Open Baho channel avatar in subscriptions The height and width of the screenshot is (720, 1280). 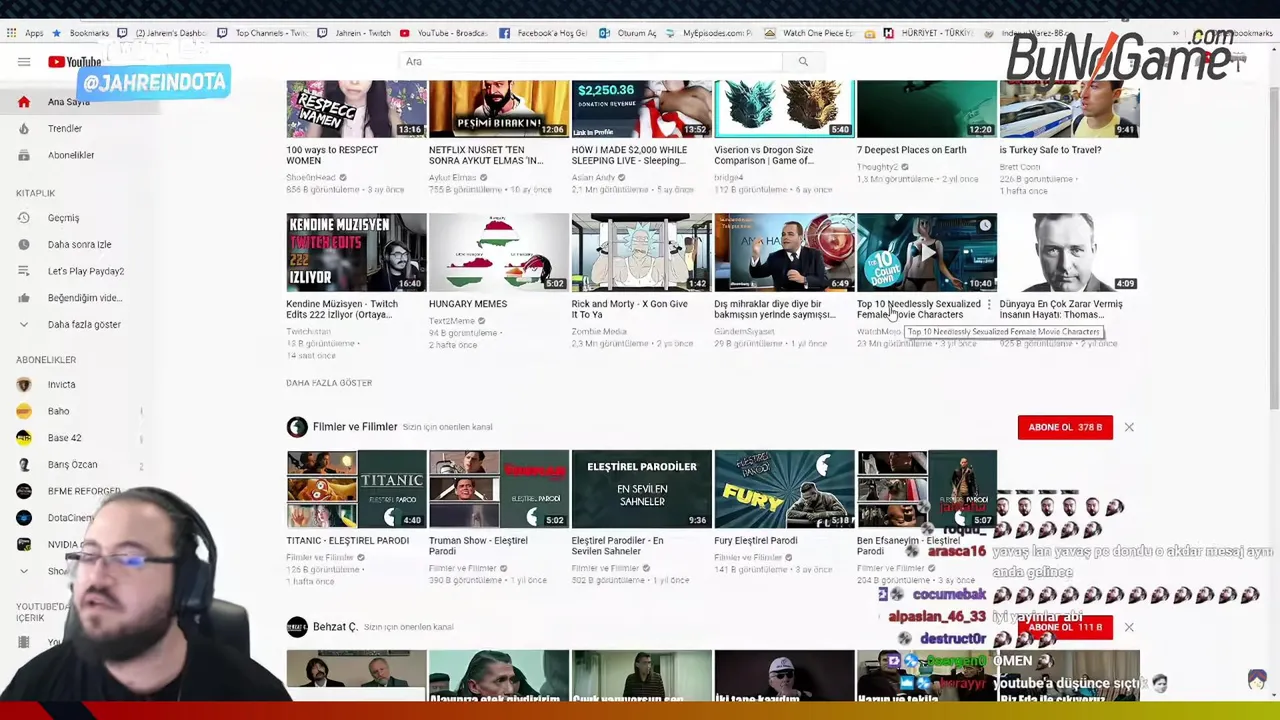coord(24,411)
